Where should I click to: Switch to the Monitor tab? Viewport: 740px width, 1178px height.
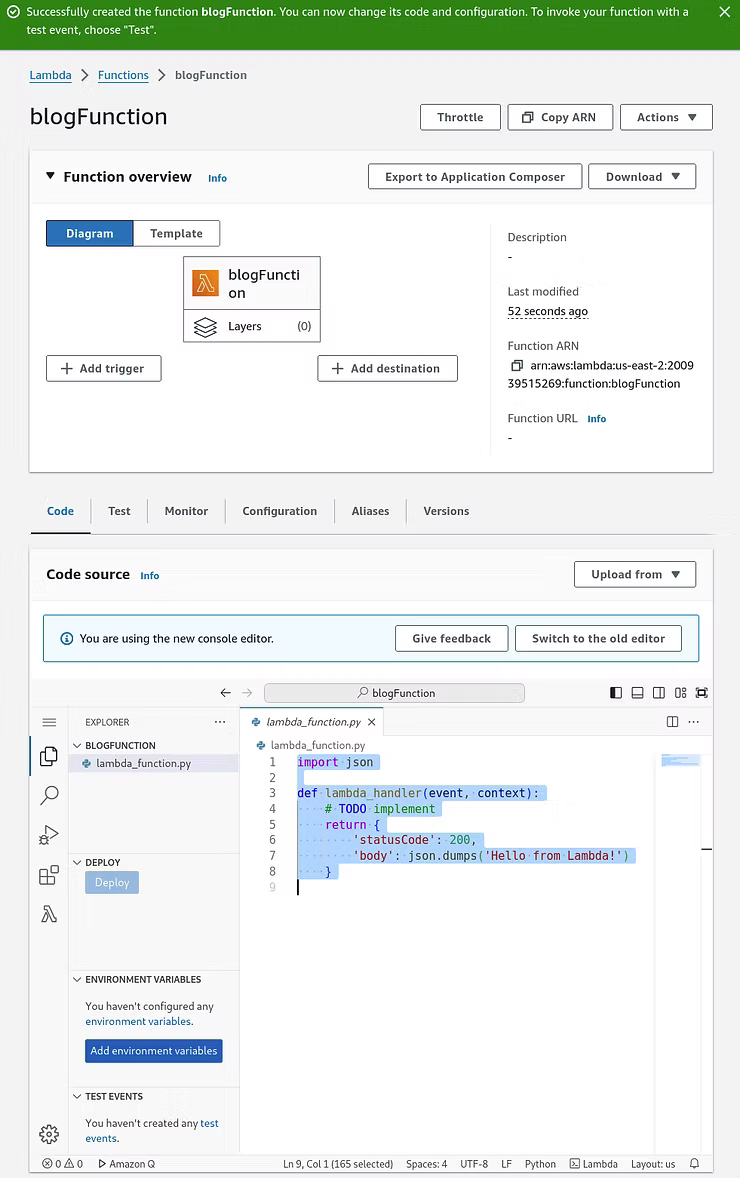186,511
